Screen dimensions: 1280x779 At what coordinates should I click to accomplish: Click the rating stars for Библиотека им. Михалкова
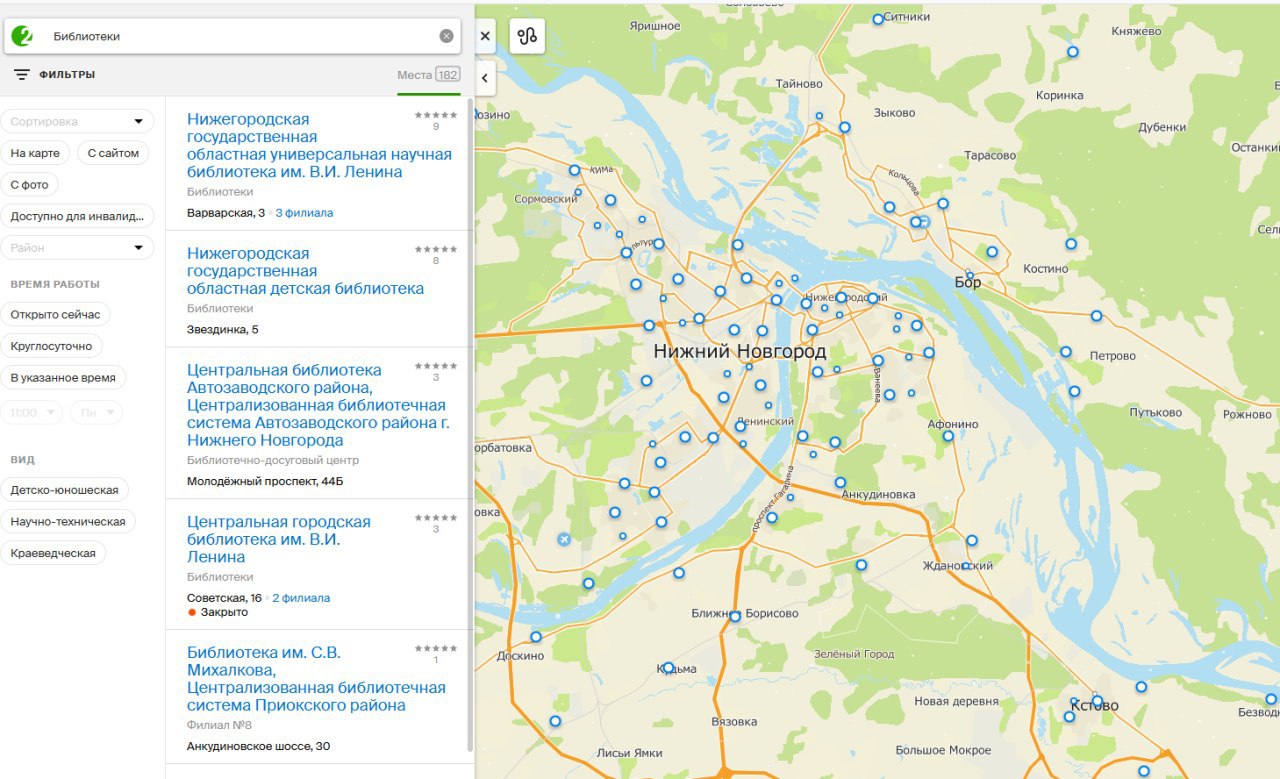(436, 648)
